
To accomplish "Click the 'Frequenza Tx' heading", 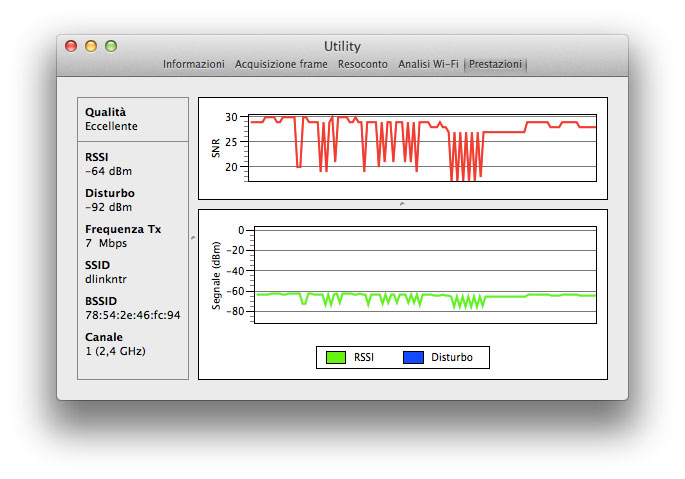I will [x=123, y=229].
